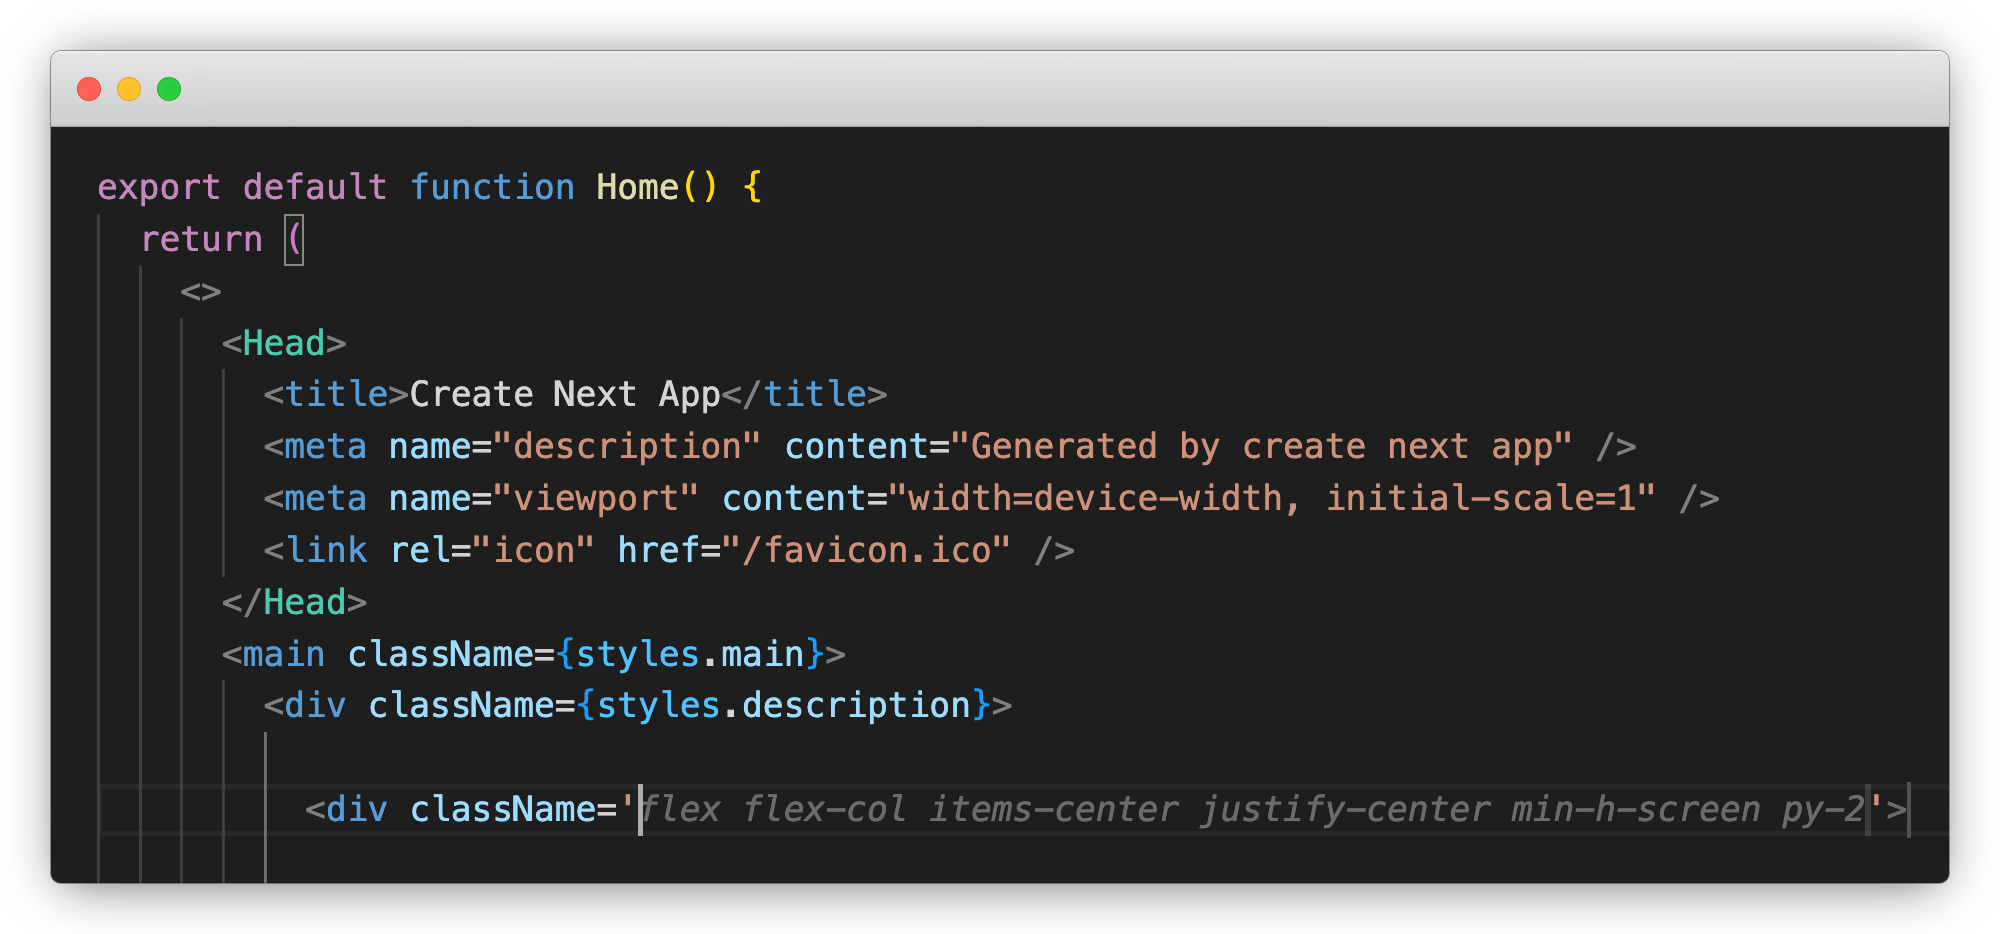The image size is (2000, 934).
Task: Click the green maximize window button
Action: 169,89
